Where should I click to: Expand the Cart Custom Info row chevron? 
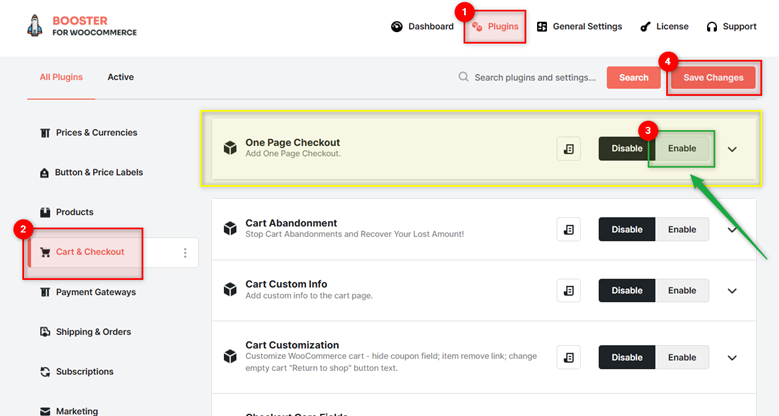pyautogui.click(x=732, y=291)
